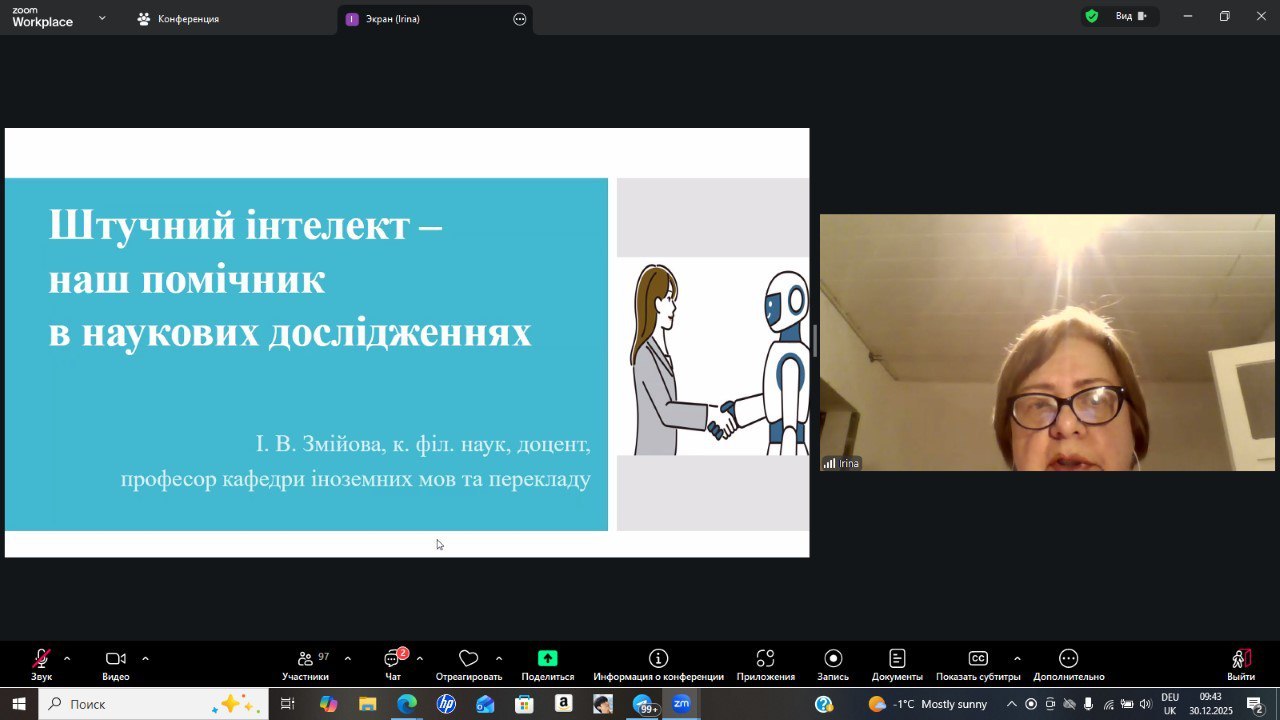Open Информация о конференции info icon
The image size is (1280, 720).
(658, 659)
